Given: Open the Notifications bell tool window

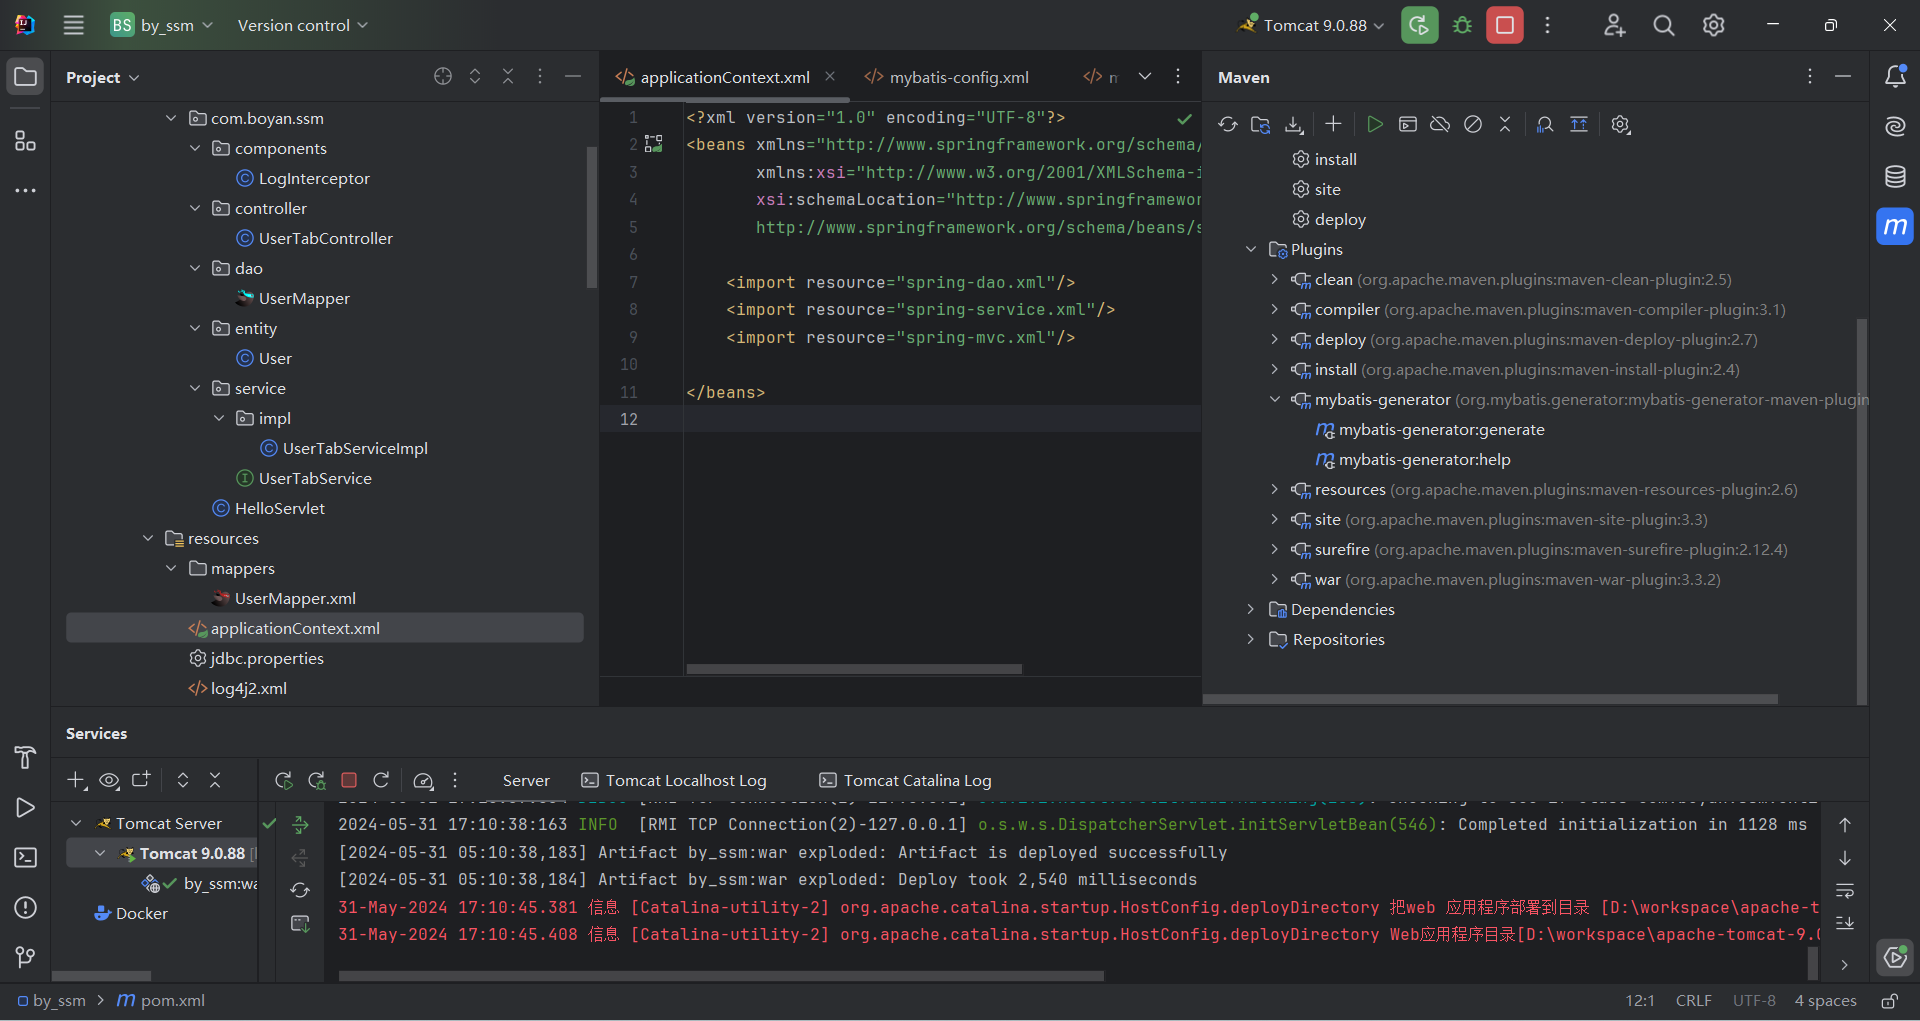Looking at the screenshot, I should tap(1895, 77).
